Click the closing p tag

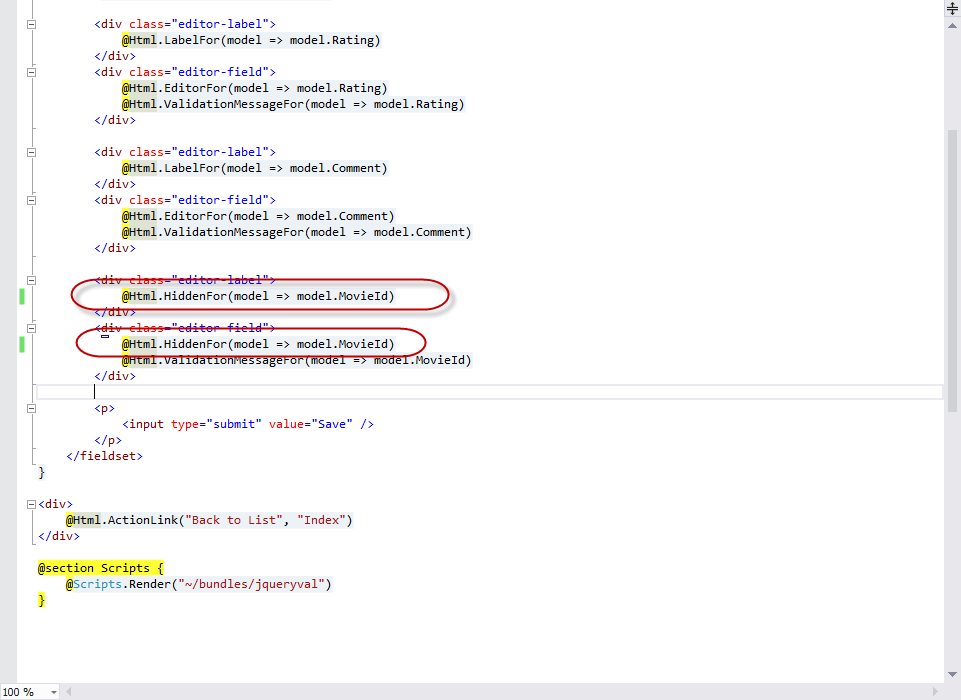click(x=108, y=440)
